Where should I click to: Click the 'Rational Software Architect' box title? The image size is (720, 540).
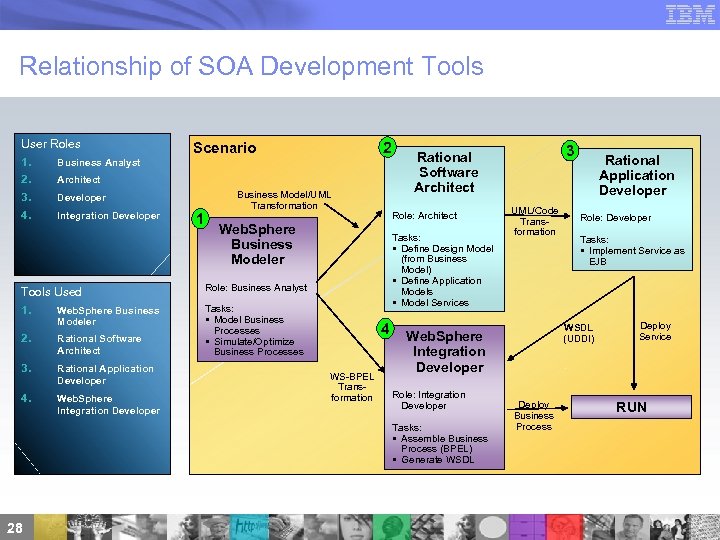pyautogui.click(x=444, y=172)
